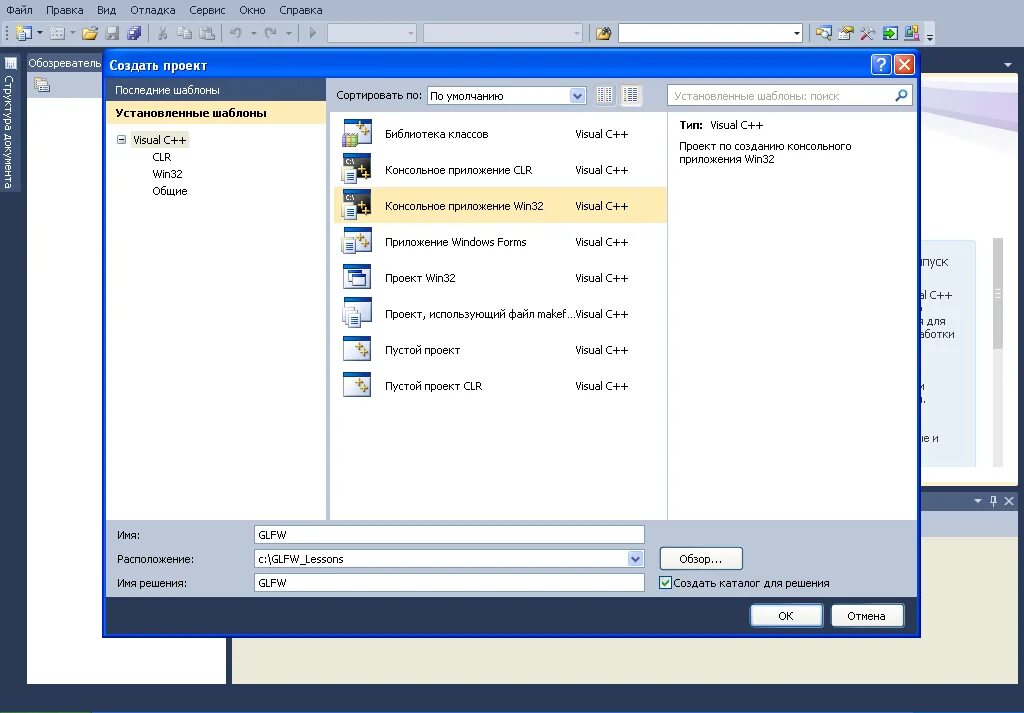Select the Win32 tree item
Screen dimensions: 1024x713
click(x=167, y=174)
